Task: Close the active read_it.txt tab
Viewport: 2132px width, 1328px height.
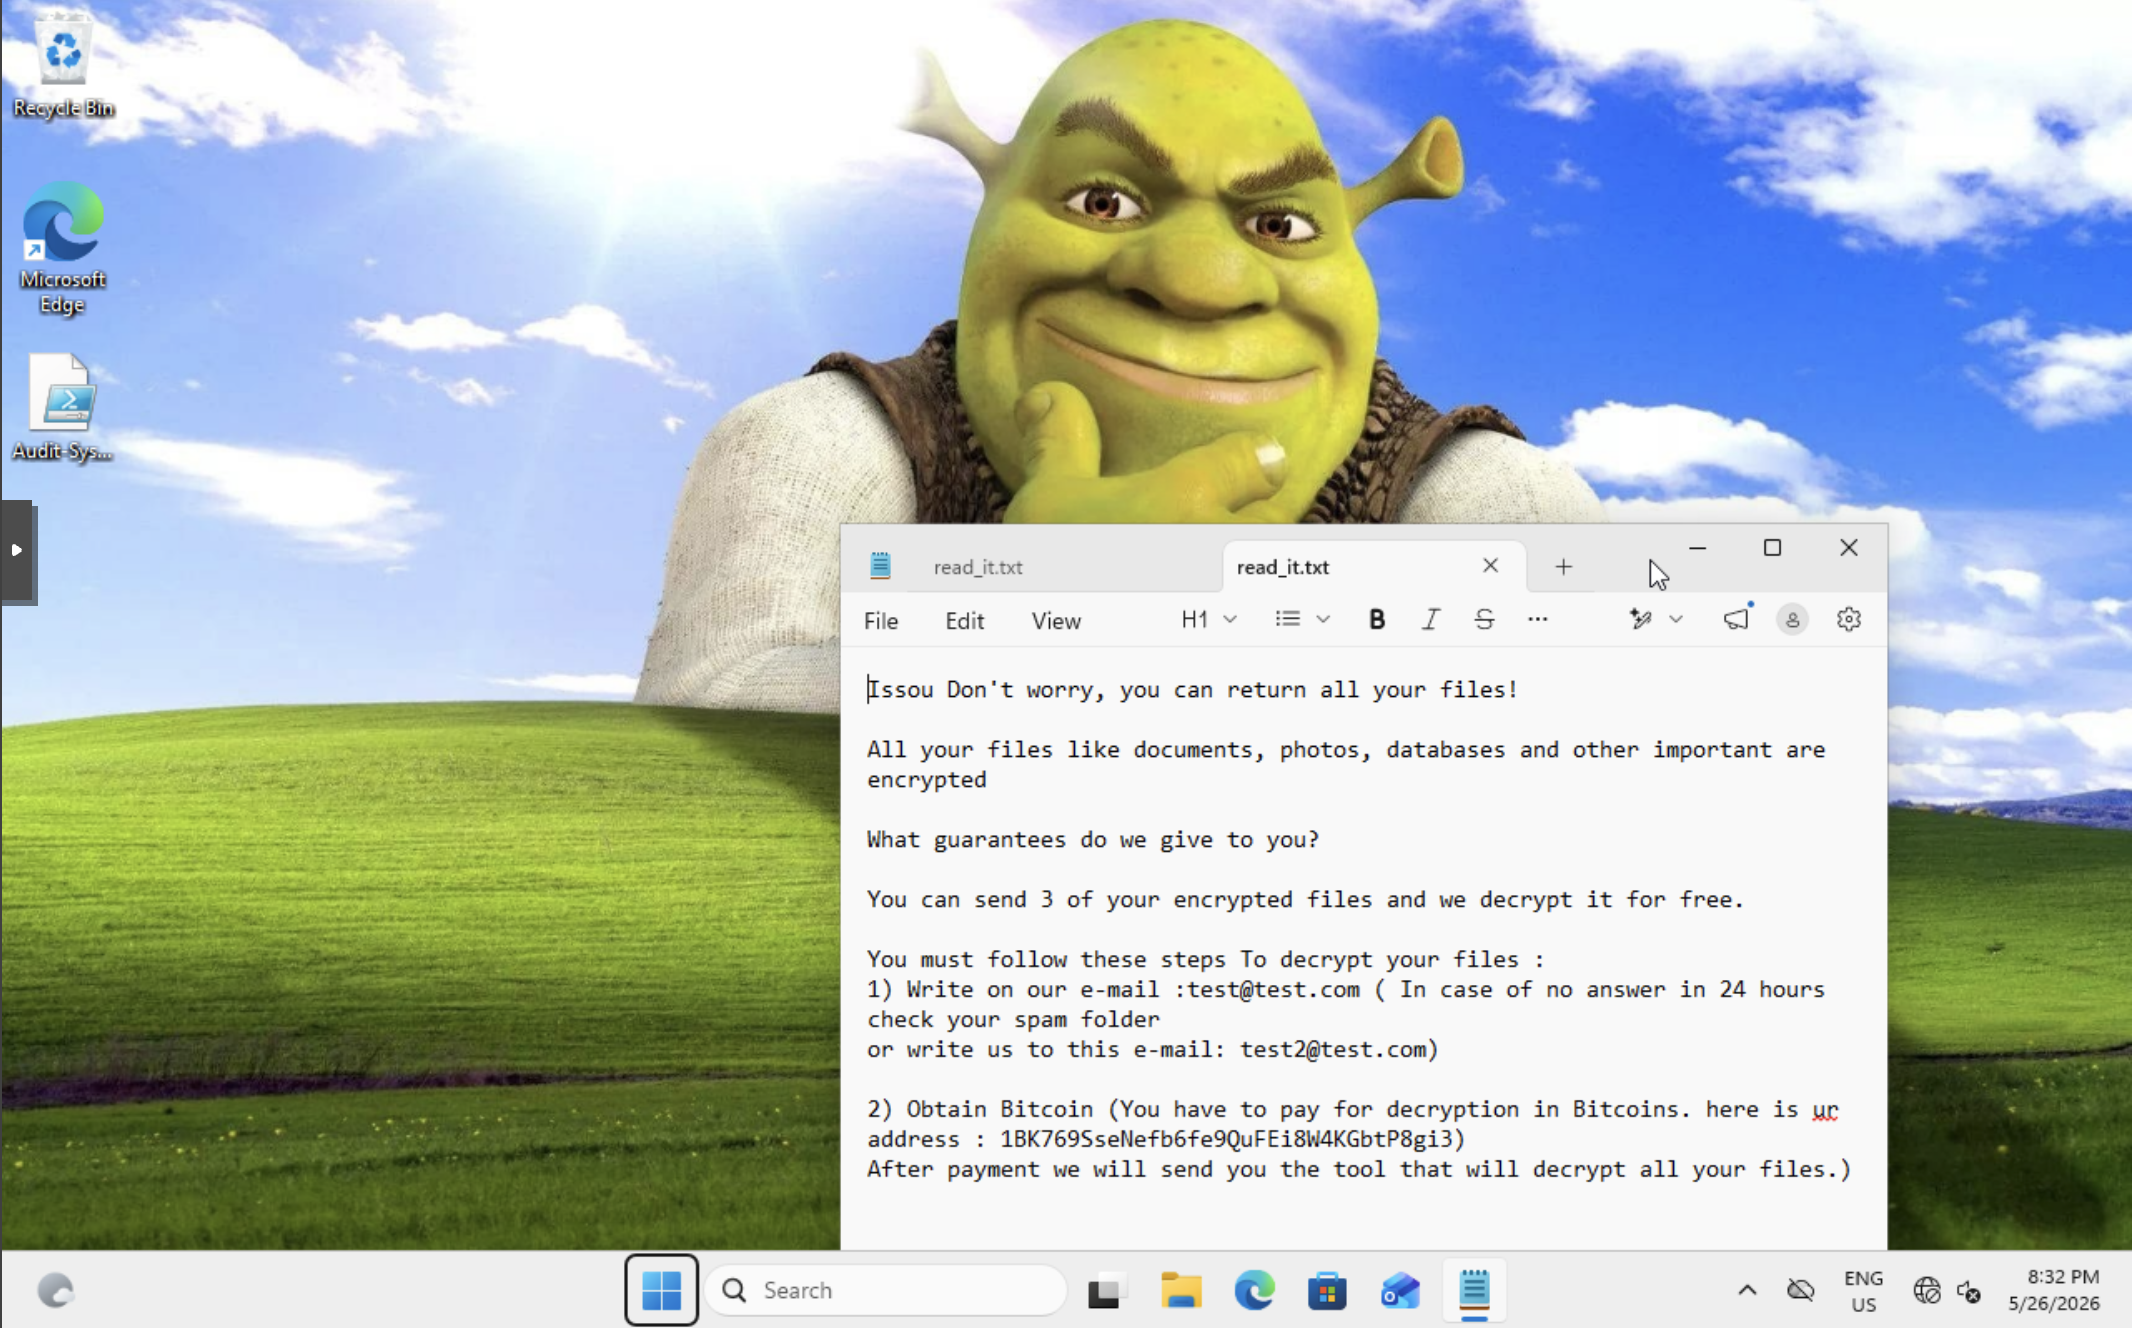Action: click(1490, 566)
